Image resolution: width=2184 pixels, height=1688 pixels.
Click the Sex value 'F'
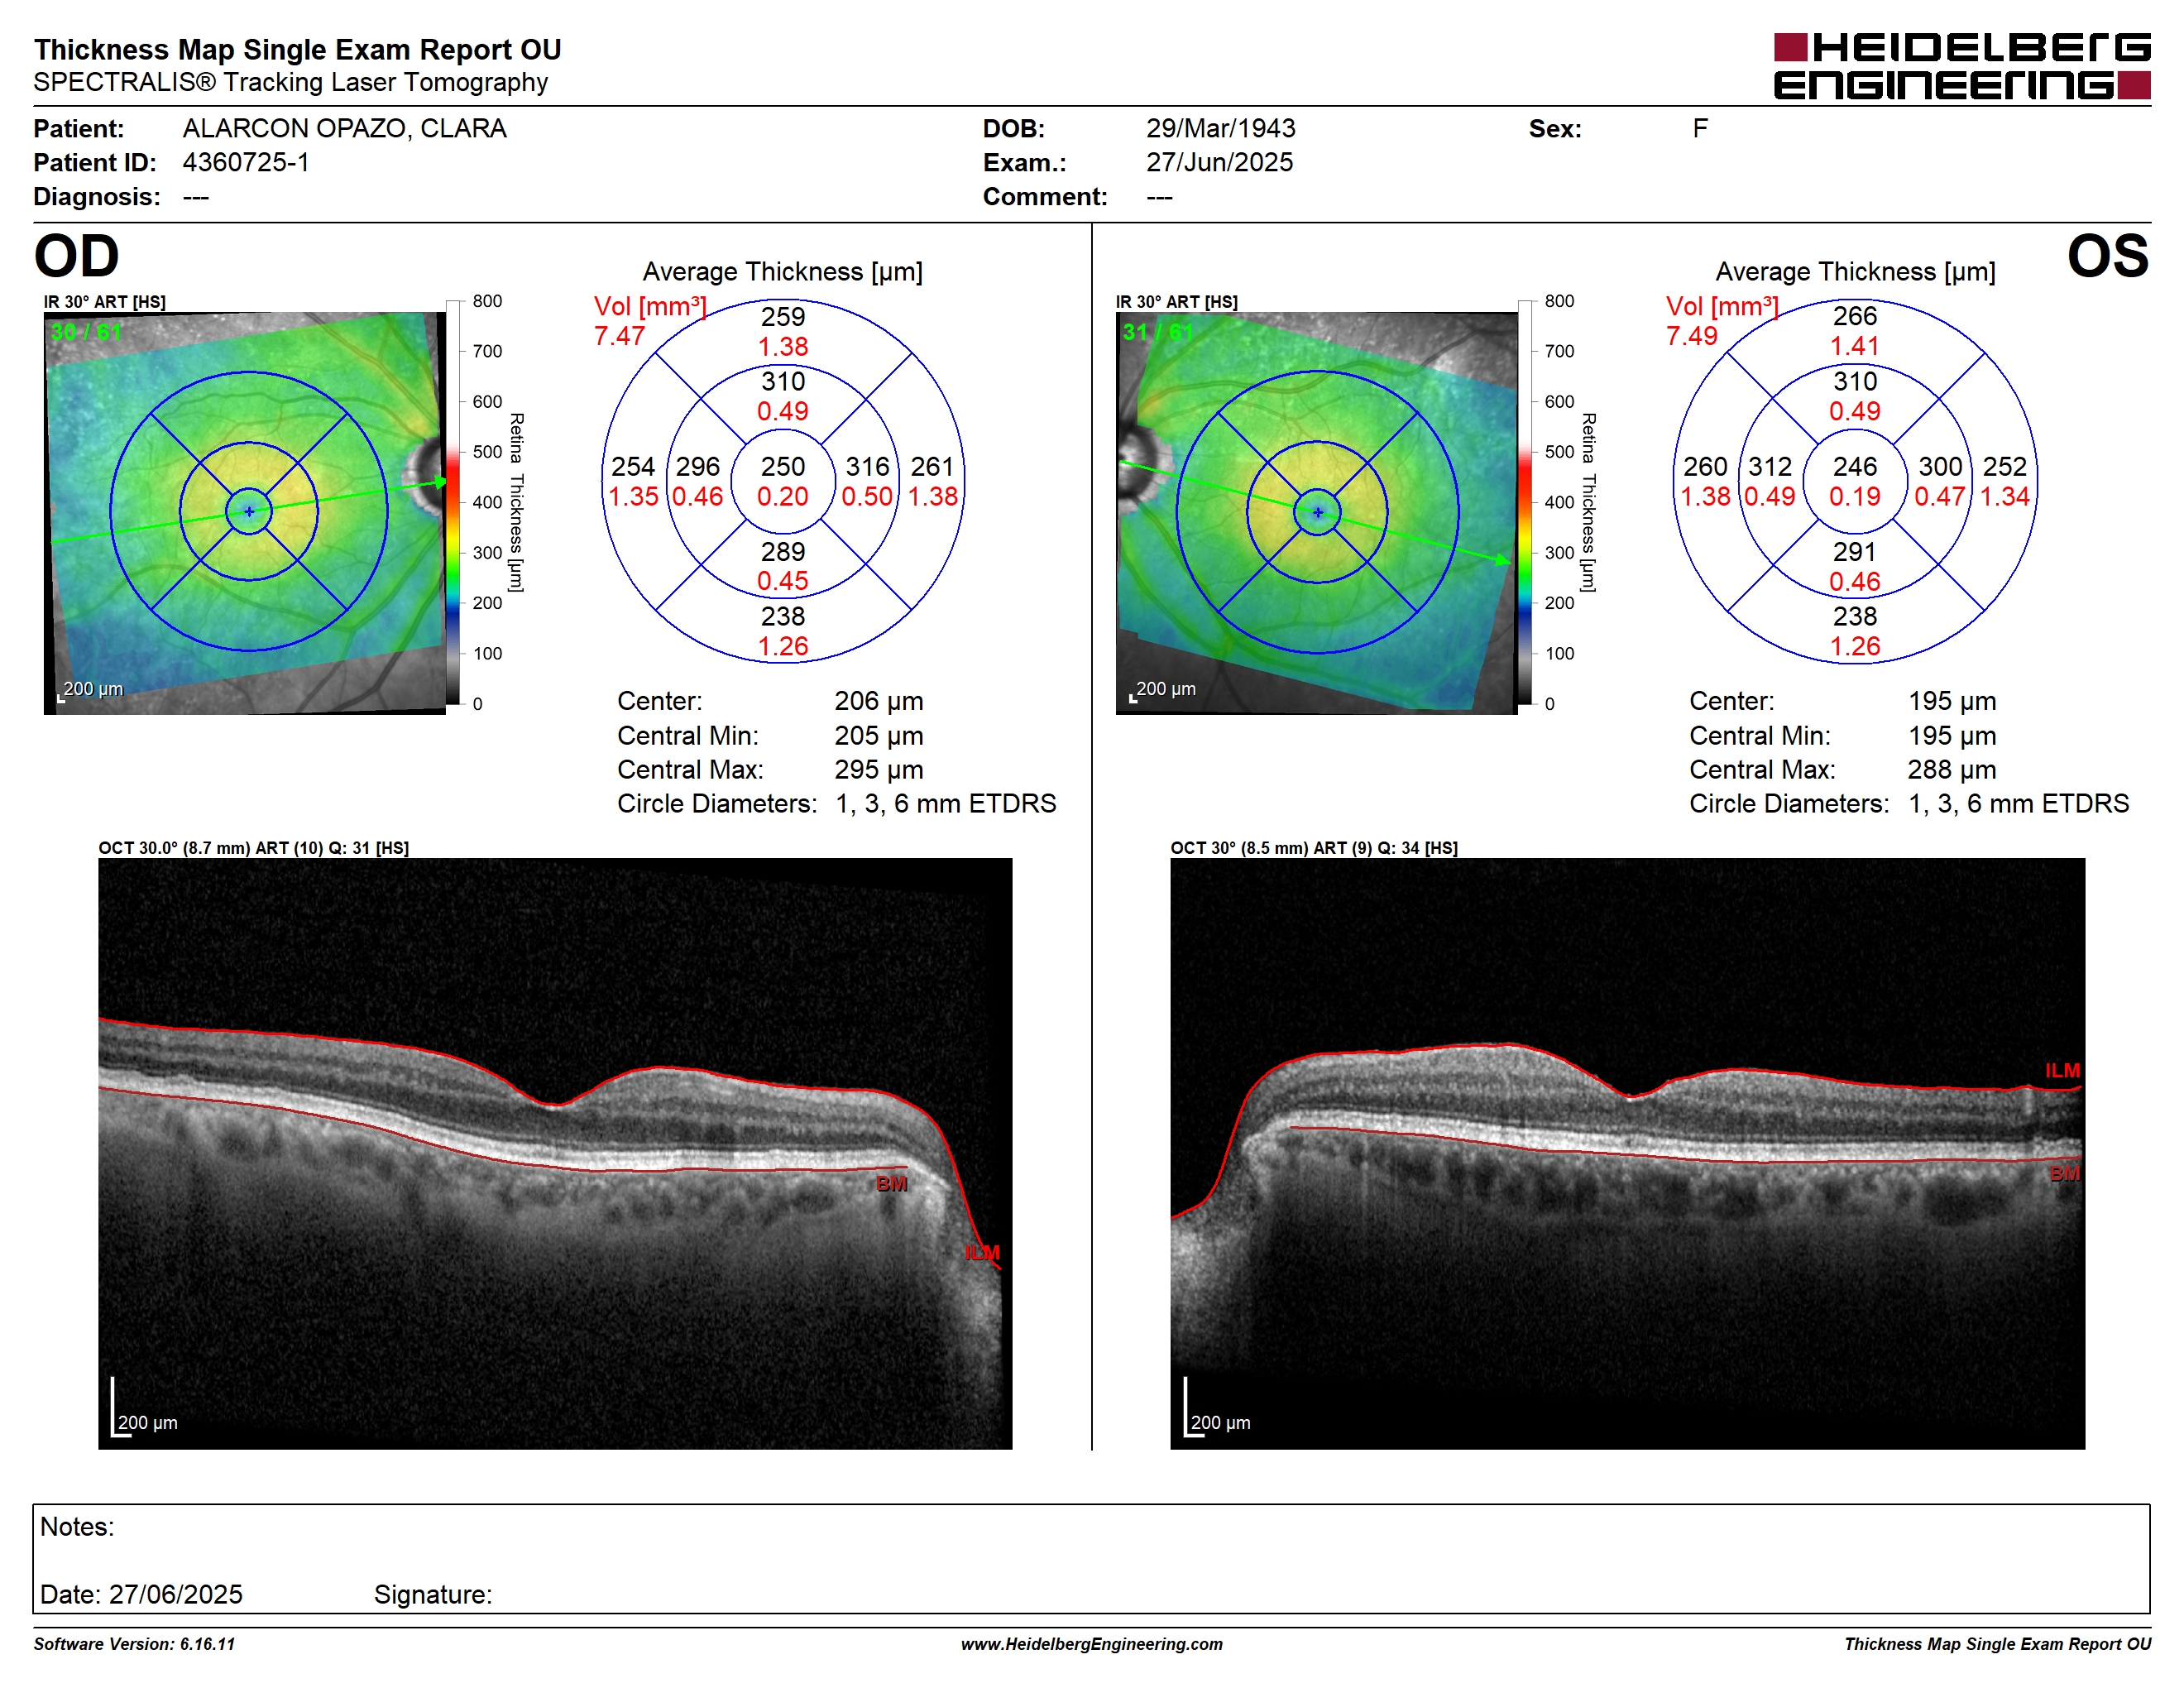[x=1700, y=128]
